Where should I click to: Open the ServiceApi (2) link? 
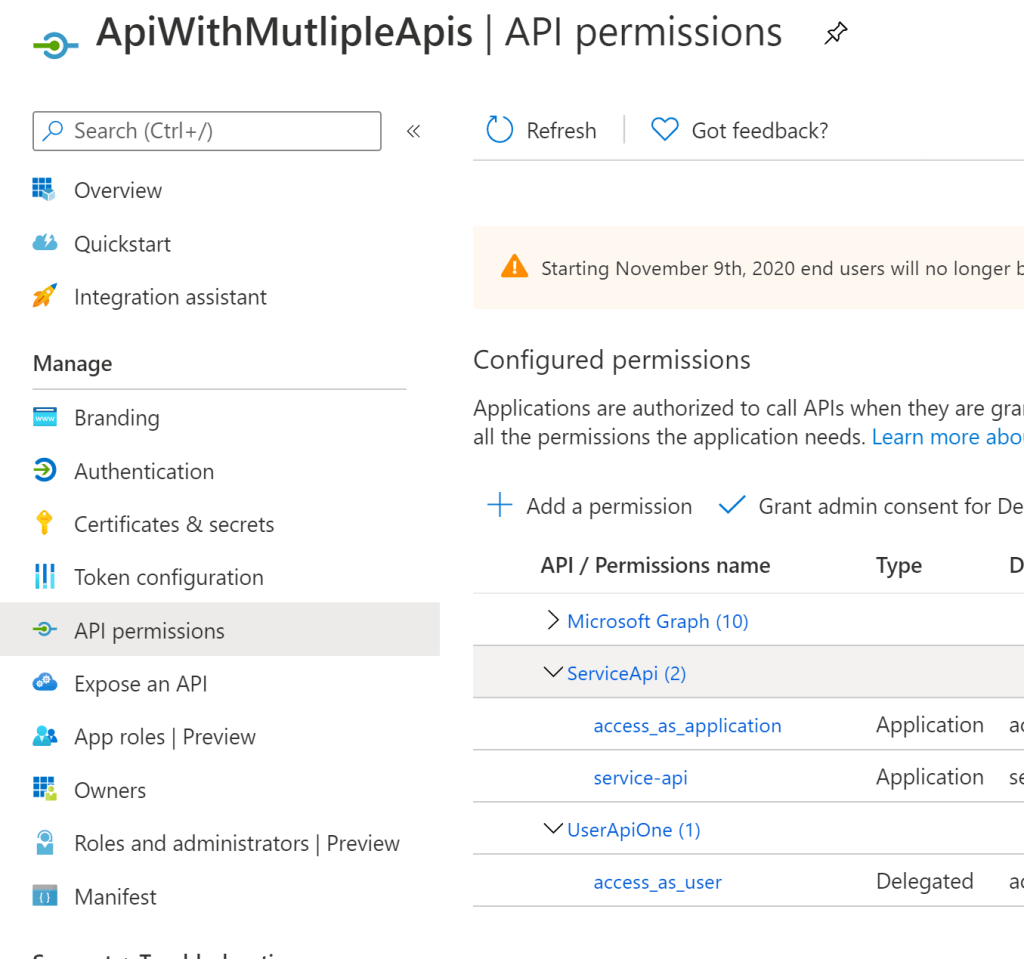pos(626,673)
